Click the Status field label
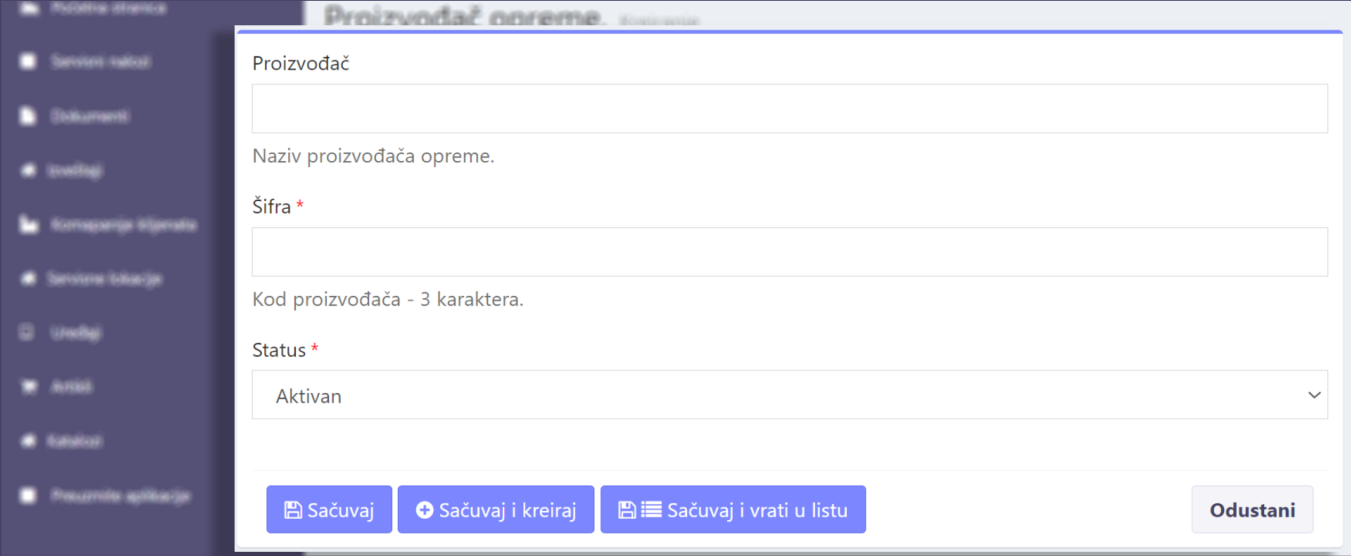 pos(279,350)
